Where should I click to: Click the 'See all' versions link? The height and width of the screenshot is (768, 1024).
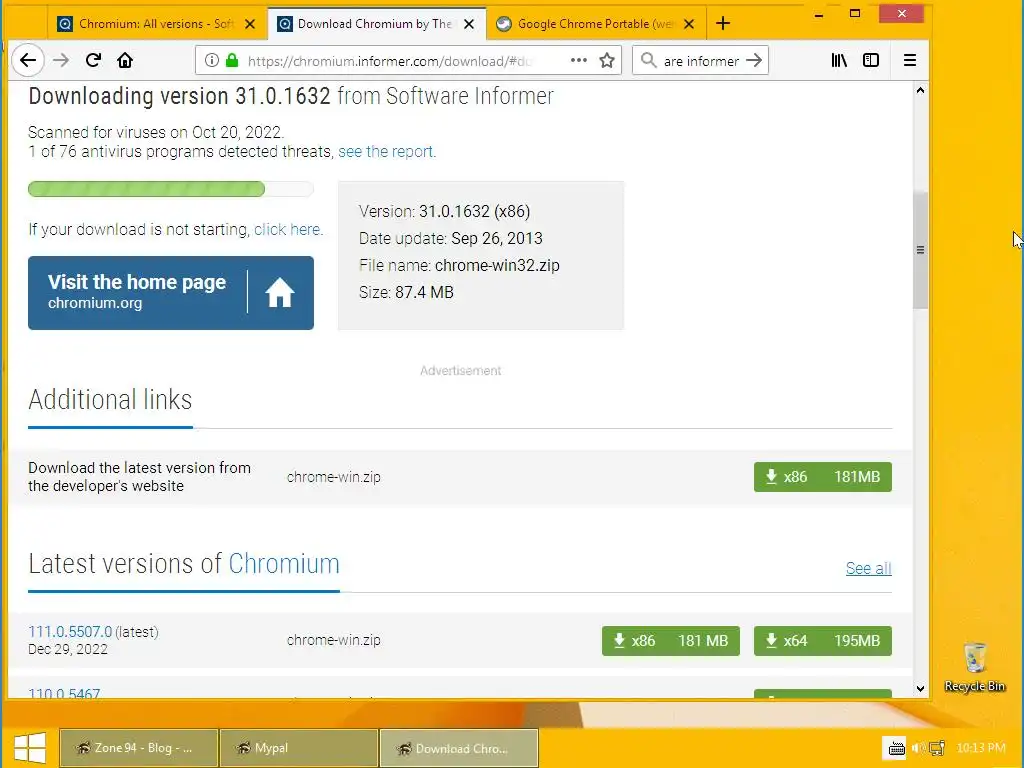pos(868,568)
